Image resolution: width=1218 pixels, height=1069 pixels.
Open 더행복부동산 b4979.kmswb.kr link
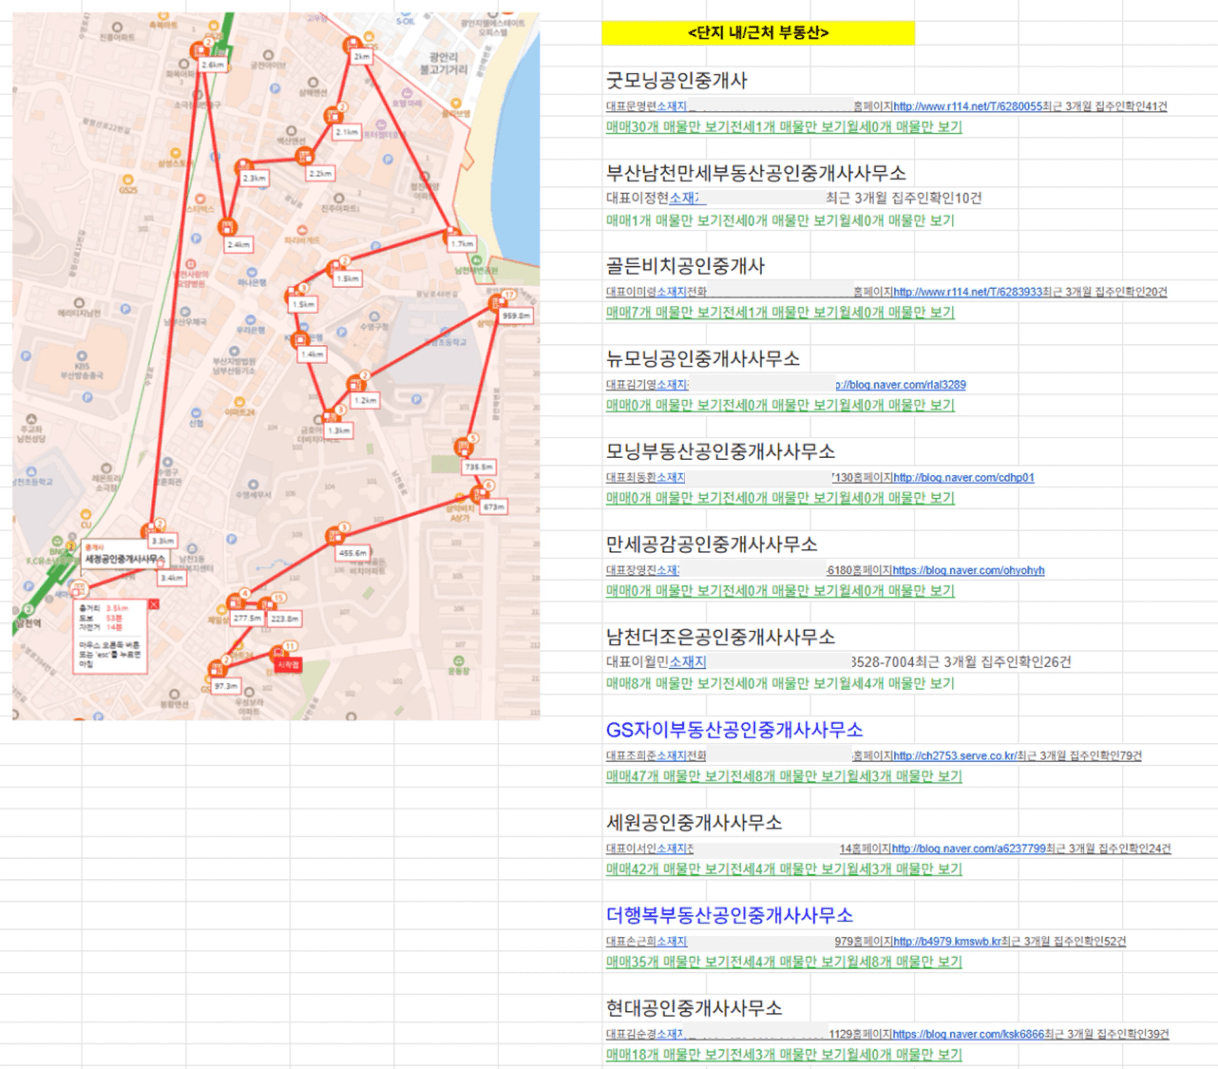click(946, 942)
